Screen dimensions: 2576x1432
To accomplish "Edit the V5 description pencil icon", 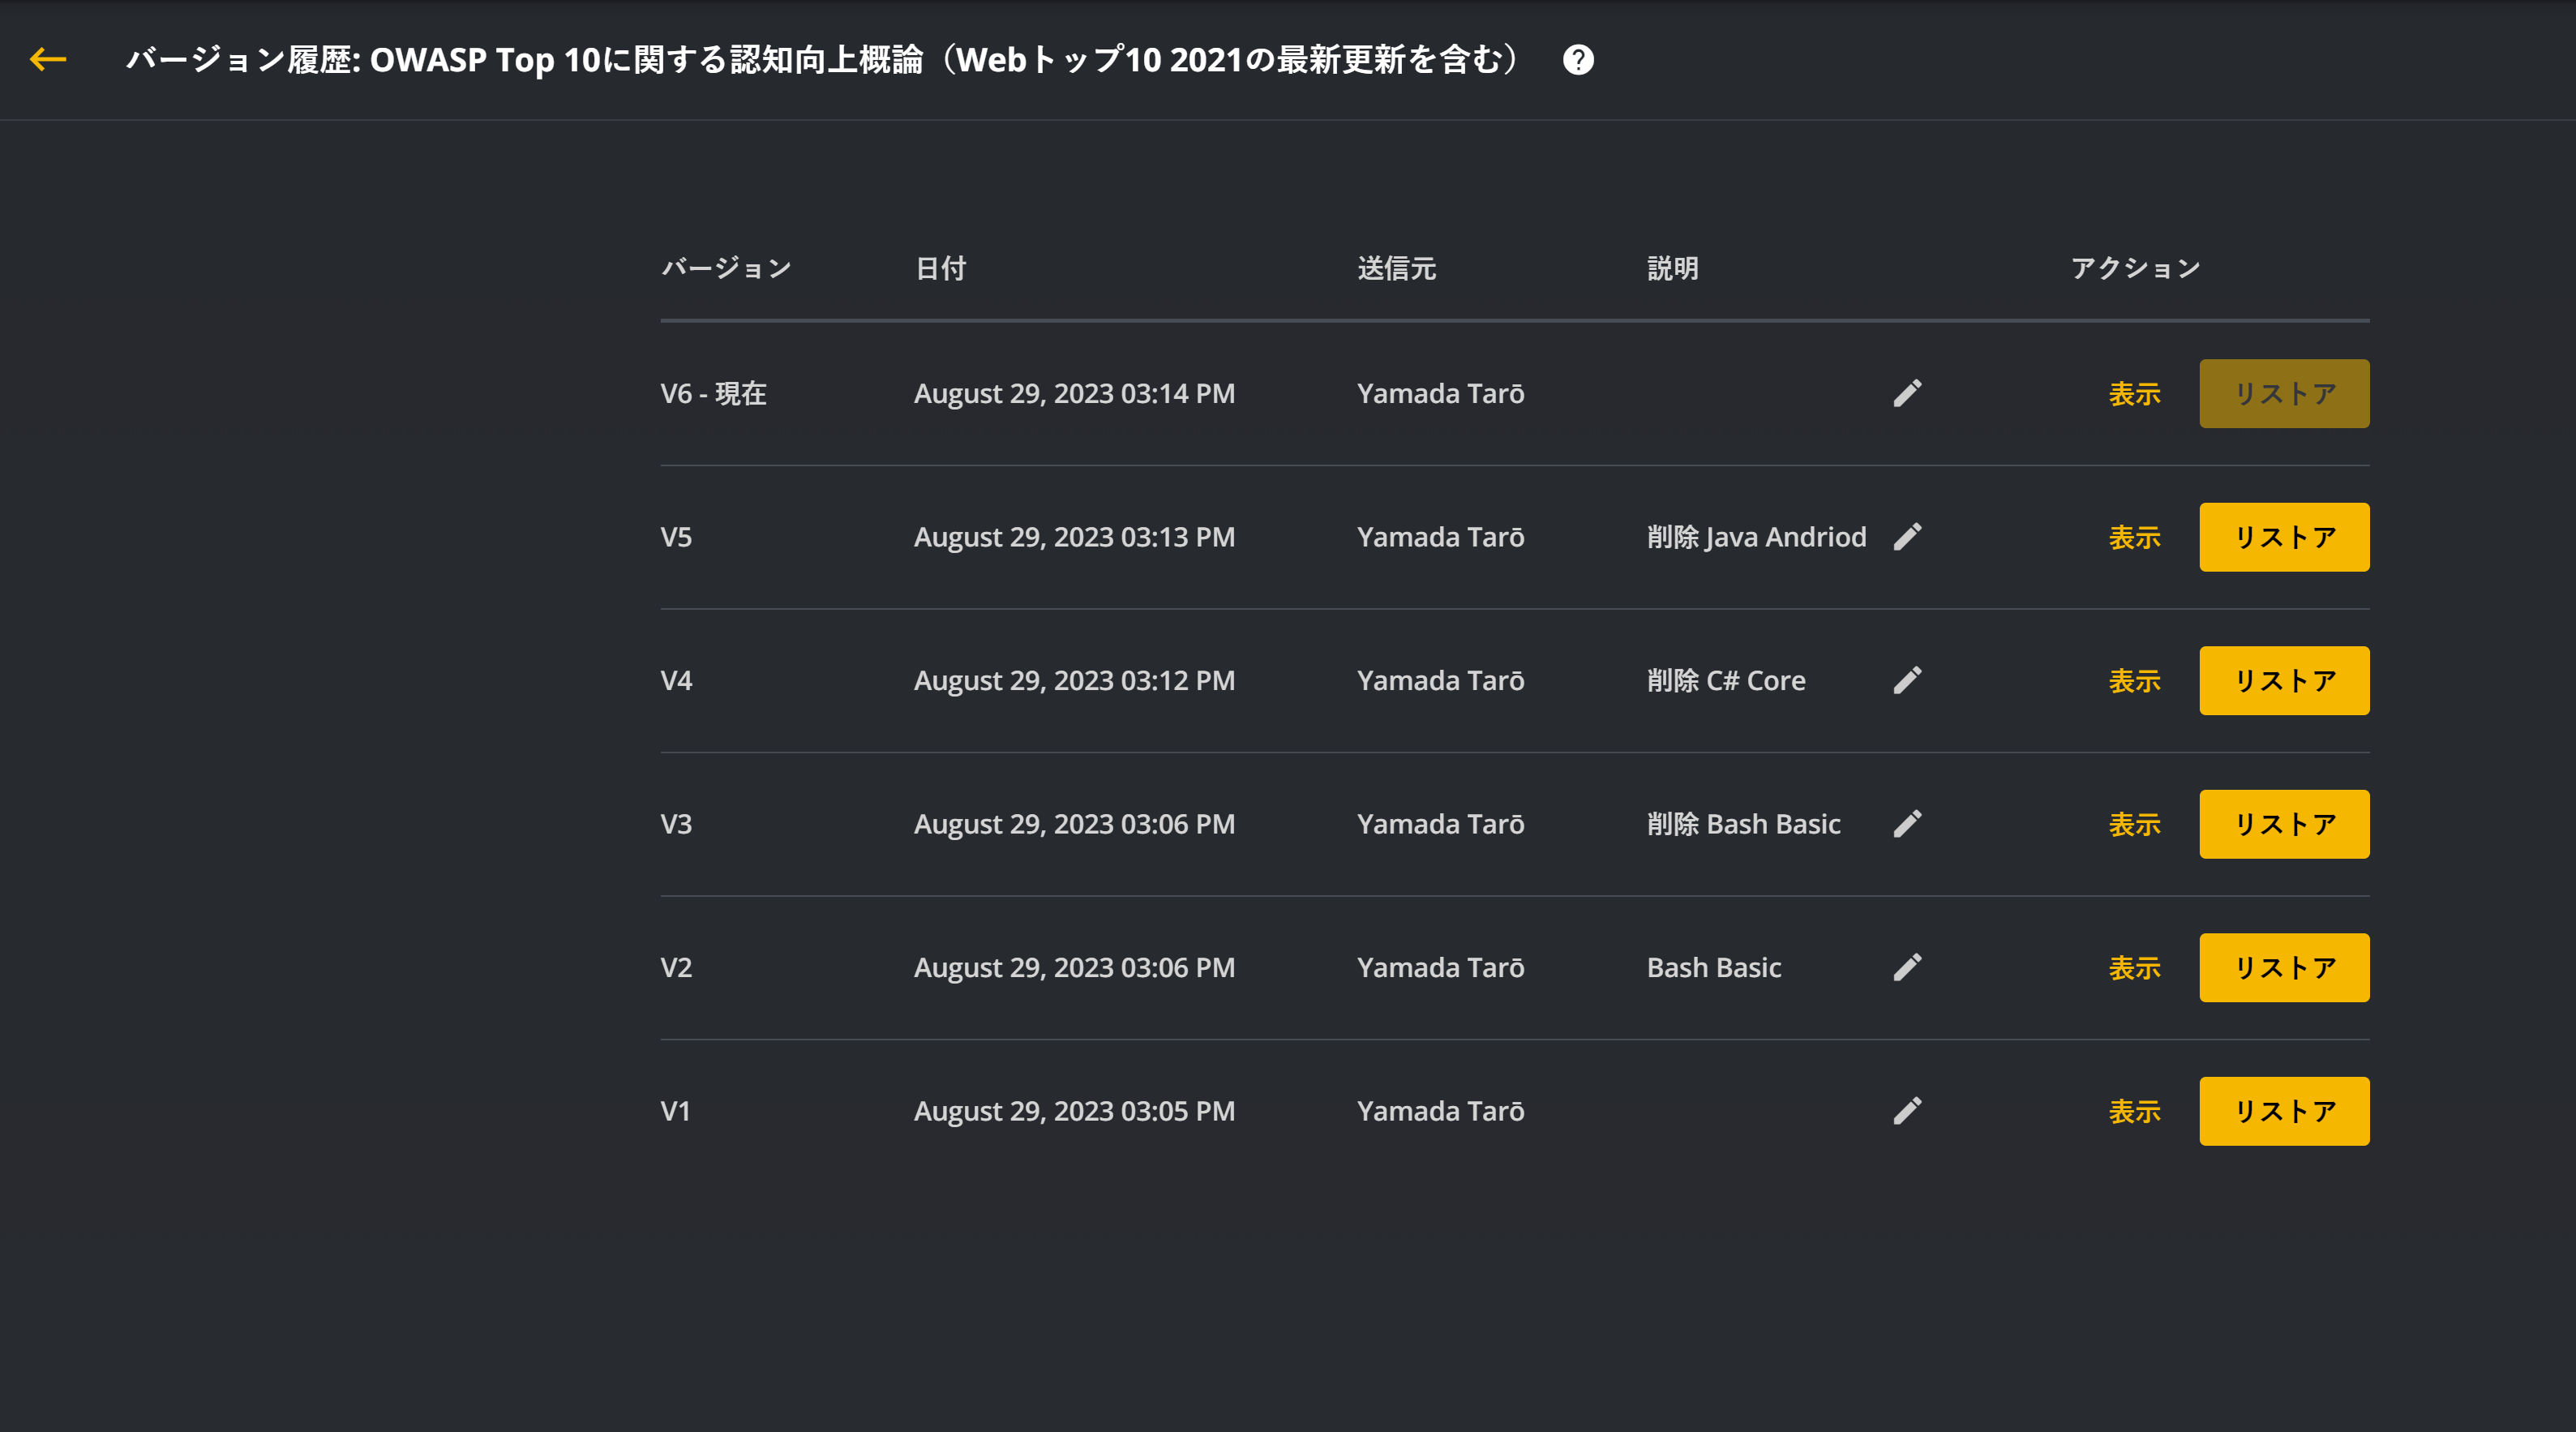I will pyautogui.click(x=1907, y=537).
